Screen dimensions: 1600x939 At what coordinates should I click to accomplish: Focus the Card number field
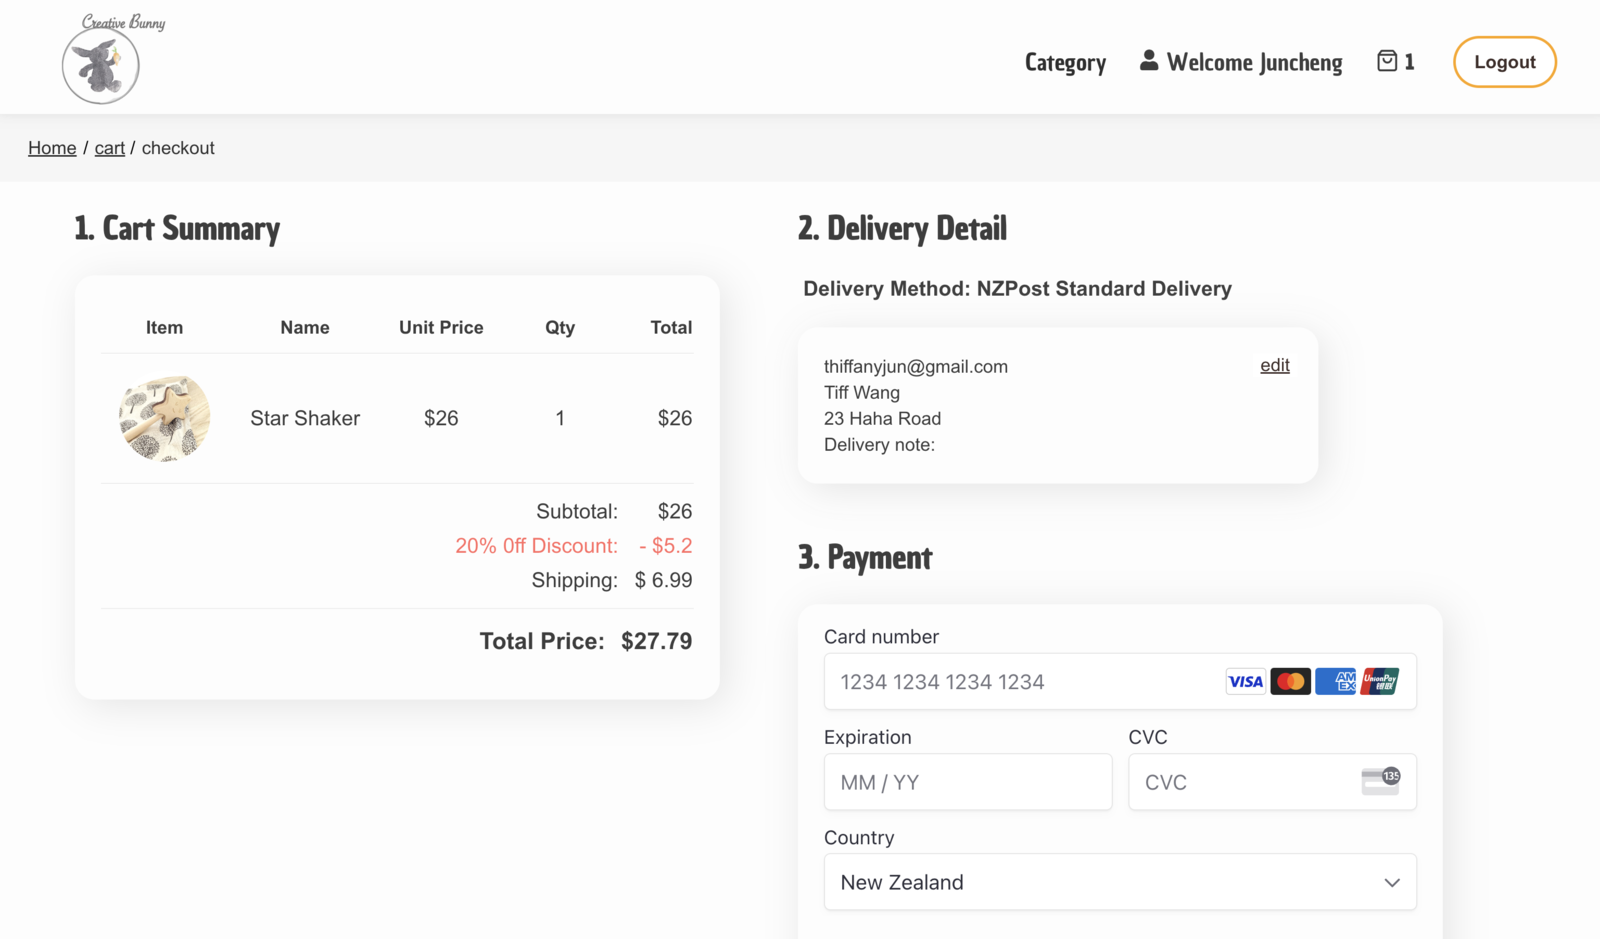(x=1020, y=682)
